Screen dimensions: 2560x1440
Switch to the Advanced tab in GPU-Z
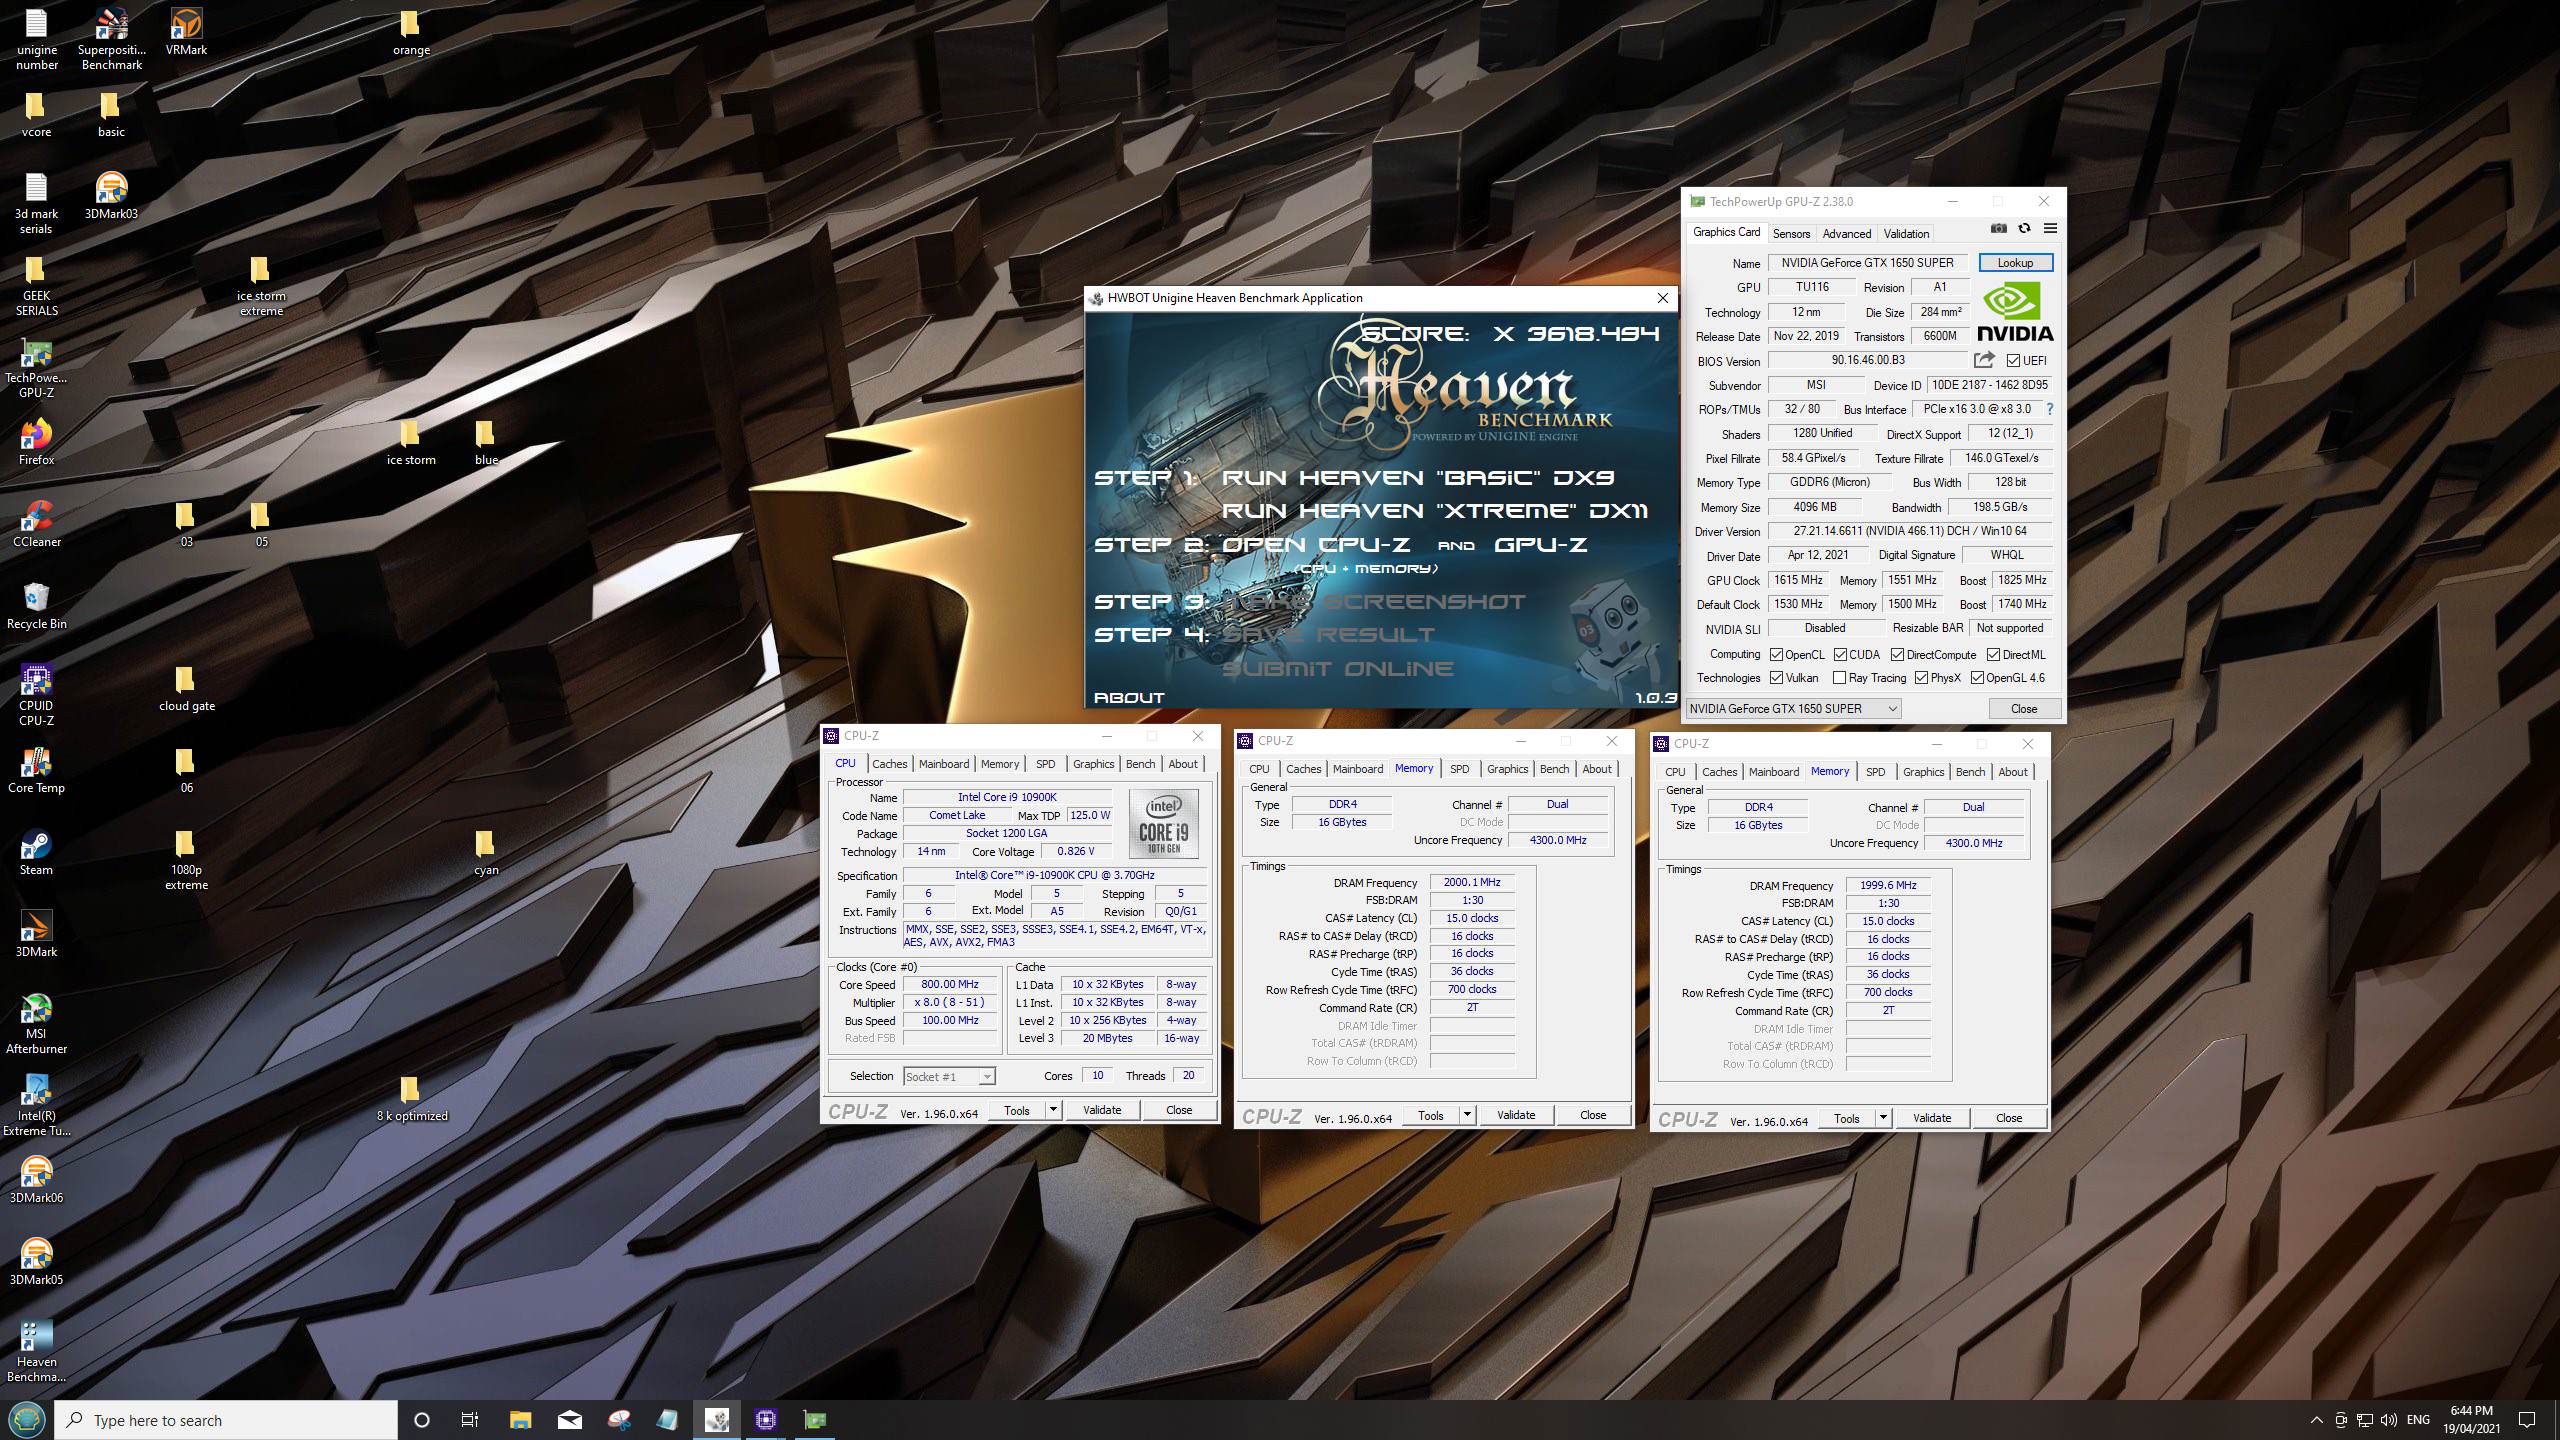1846,233
